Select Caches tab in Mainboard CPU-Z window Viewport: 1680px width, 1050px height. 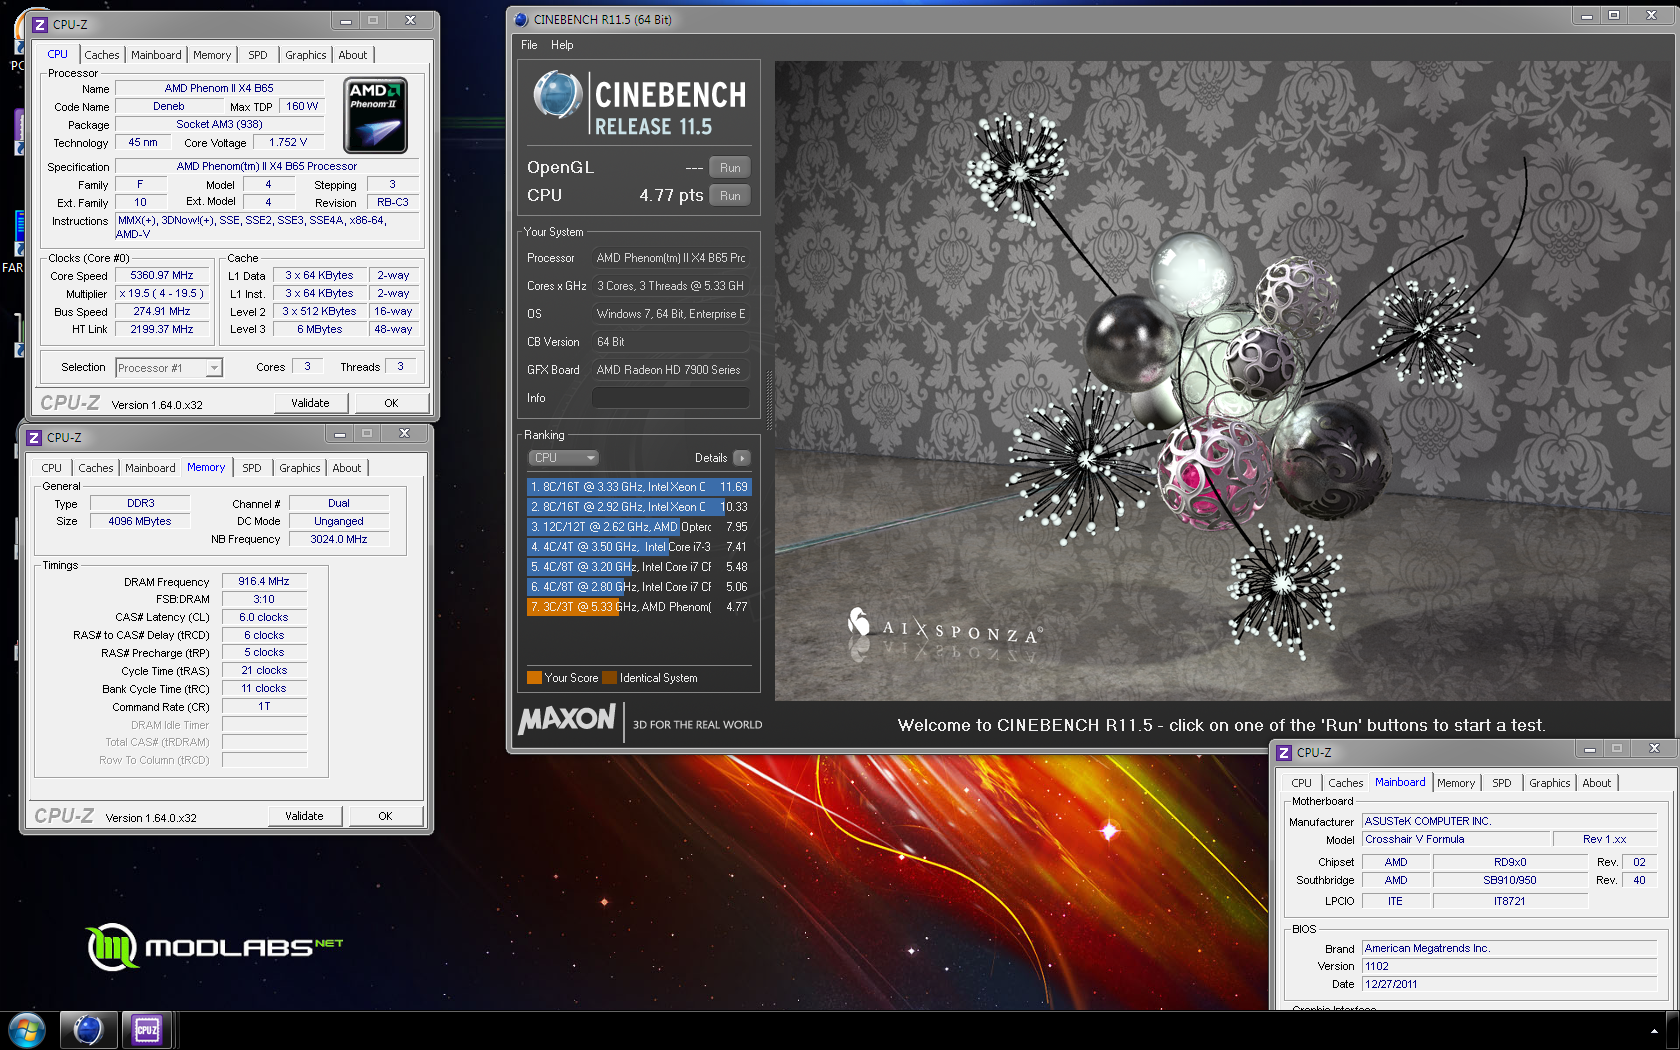point(1346,783)
